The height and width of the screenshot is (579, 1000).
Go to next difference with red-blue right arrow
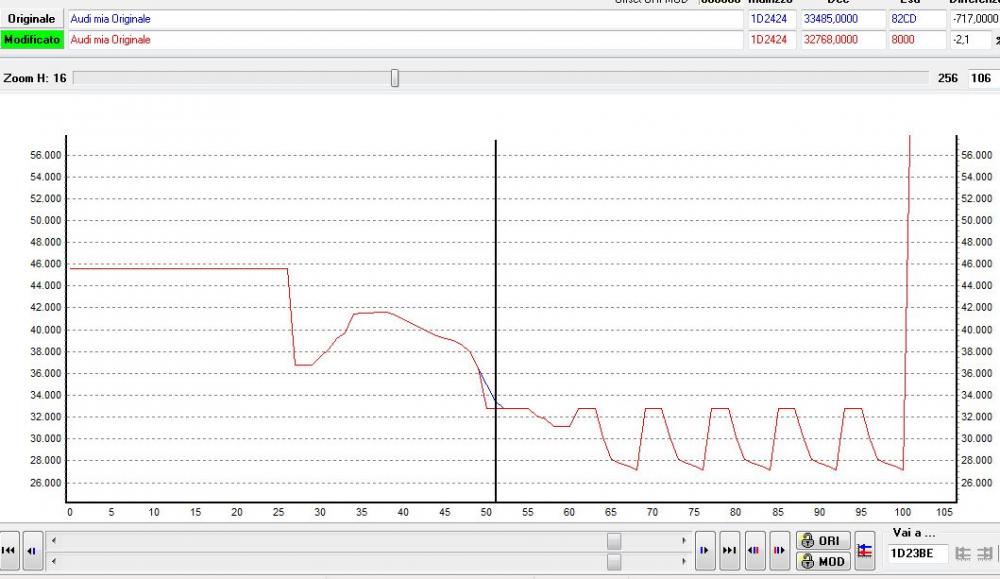779,550
